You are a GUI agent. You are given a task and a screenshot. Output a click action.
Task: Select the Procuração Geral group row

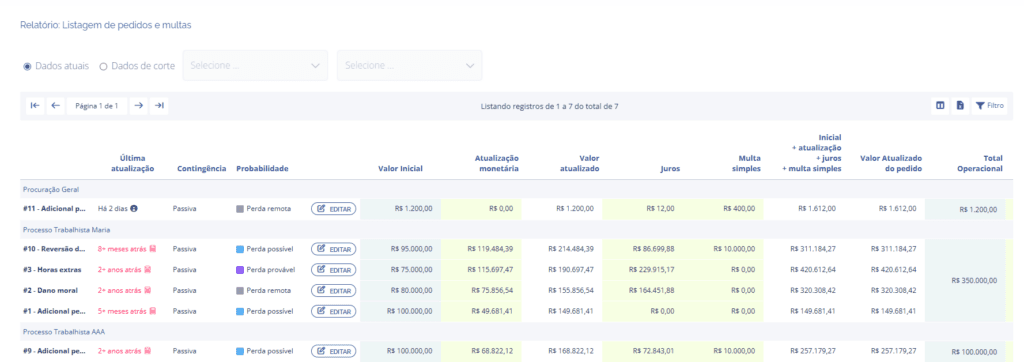point(516,189)
